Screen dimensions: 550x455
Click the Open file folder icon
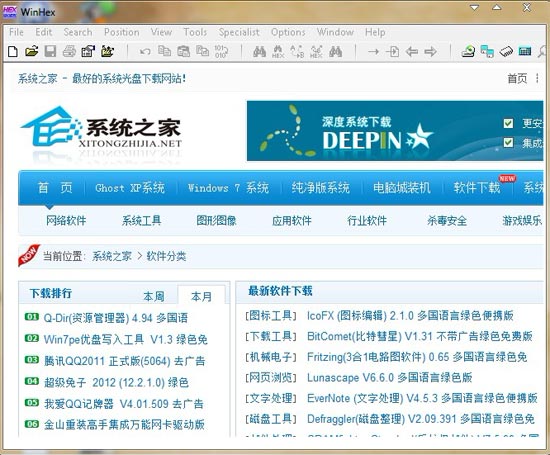click(x=32, y=52)
